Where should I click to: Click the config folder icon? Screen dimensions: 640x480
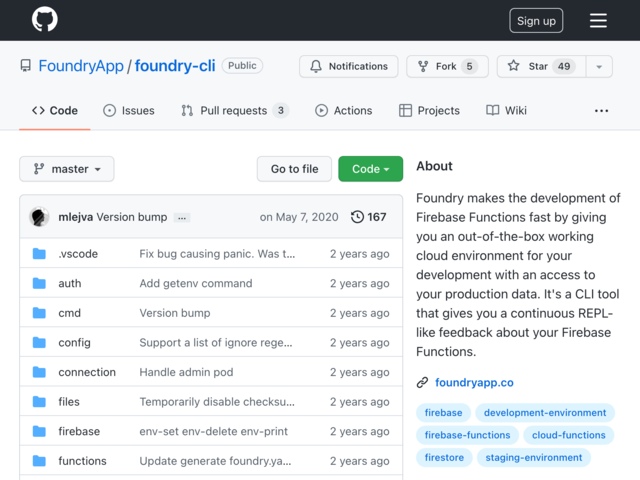(39, 342)
